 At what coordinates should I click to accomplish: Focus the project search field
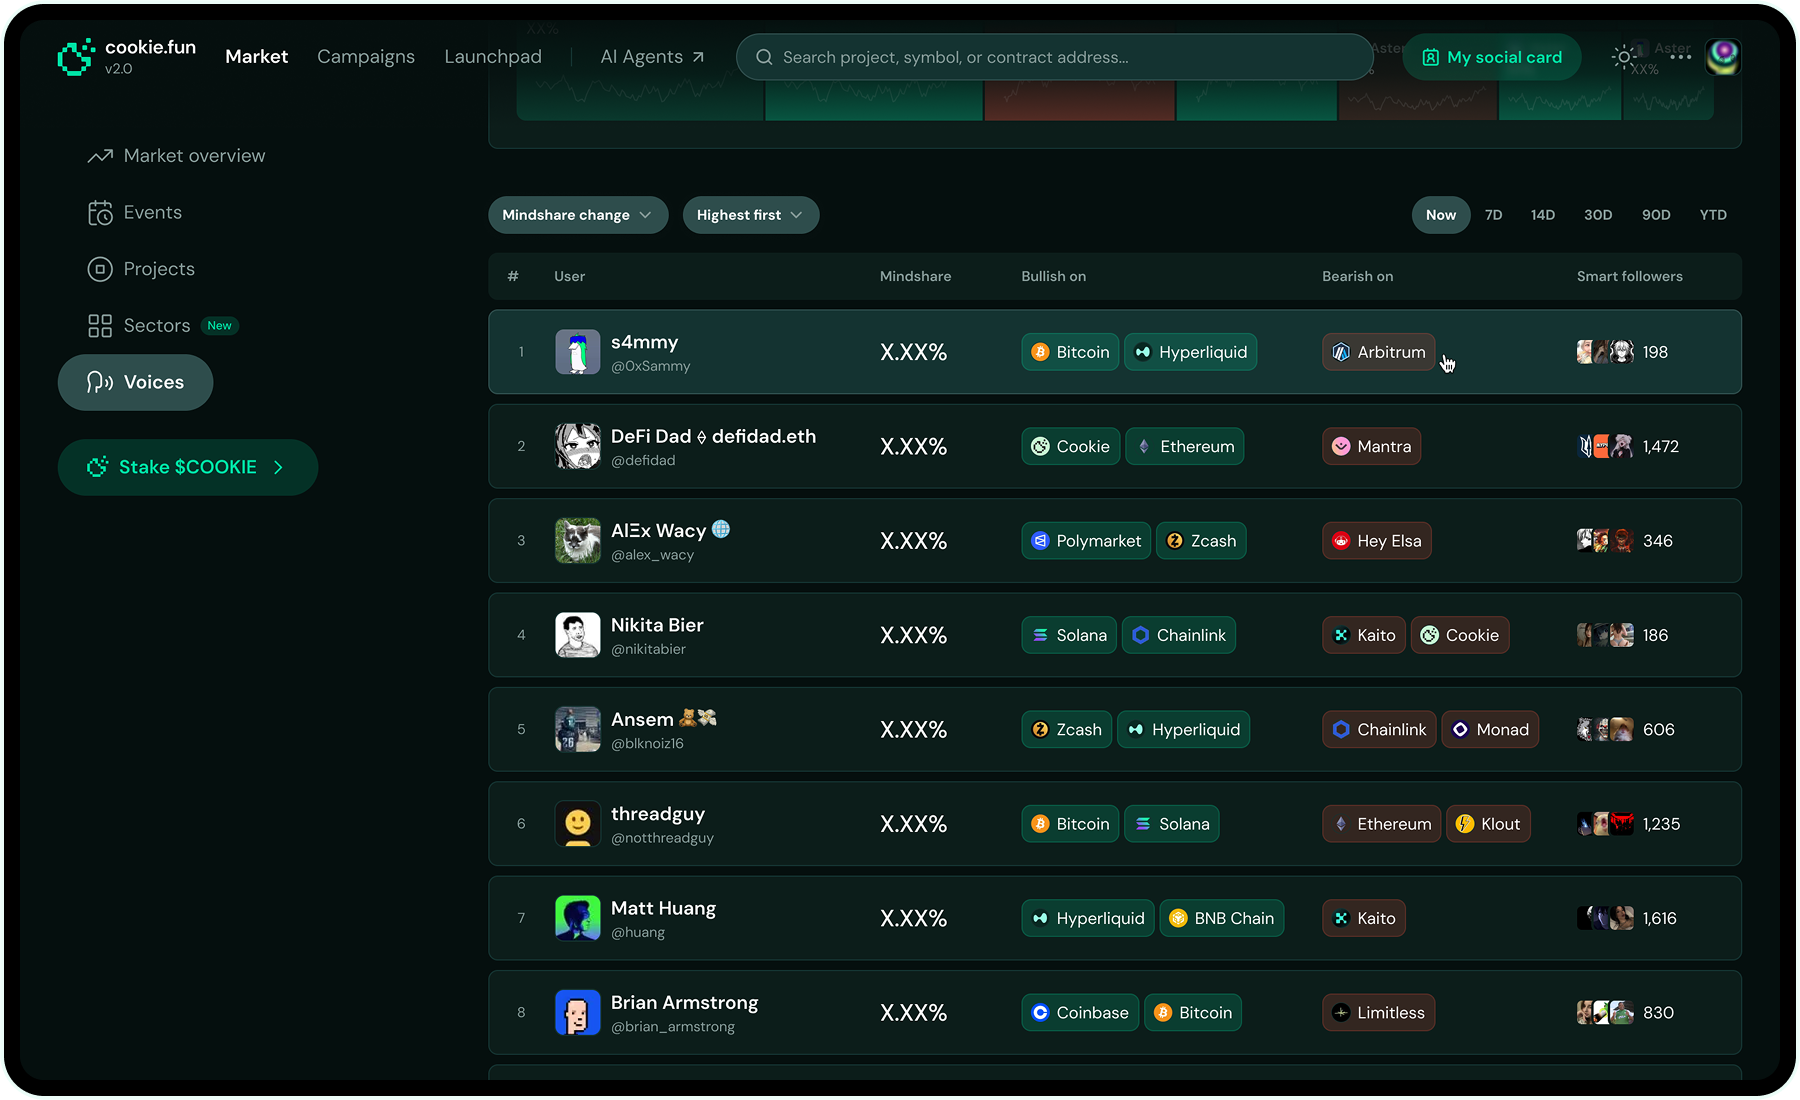pos(1054,57)
